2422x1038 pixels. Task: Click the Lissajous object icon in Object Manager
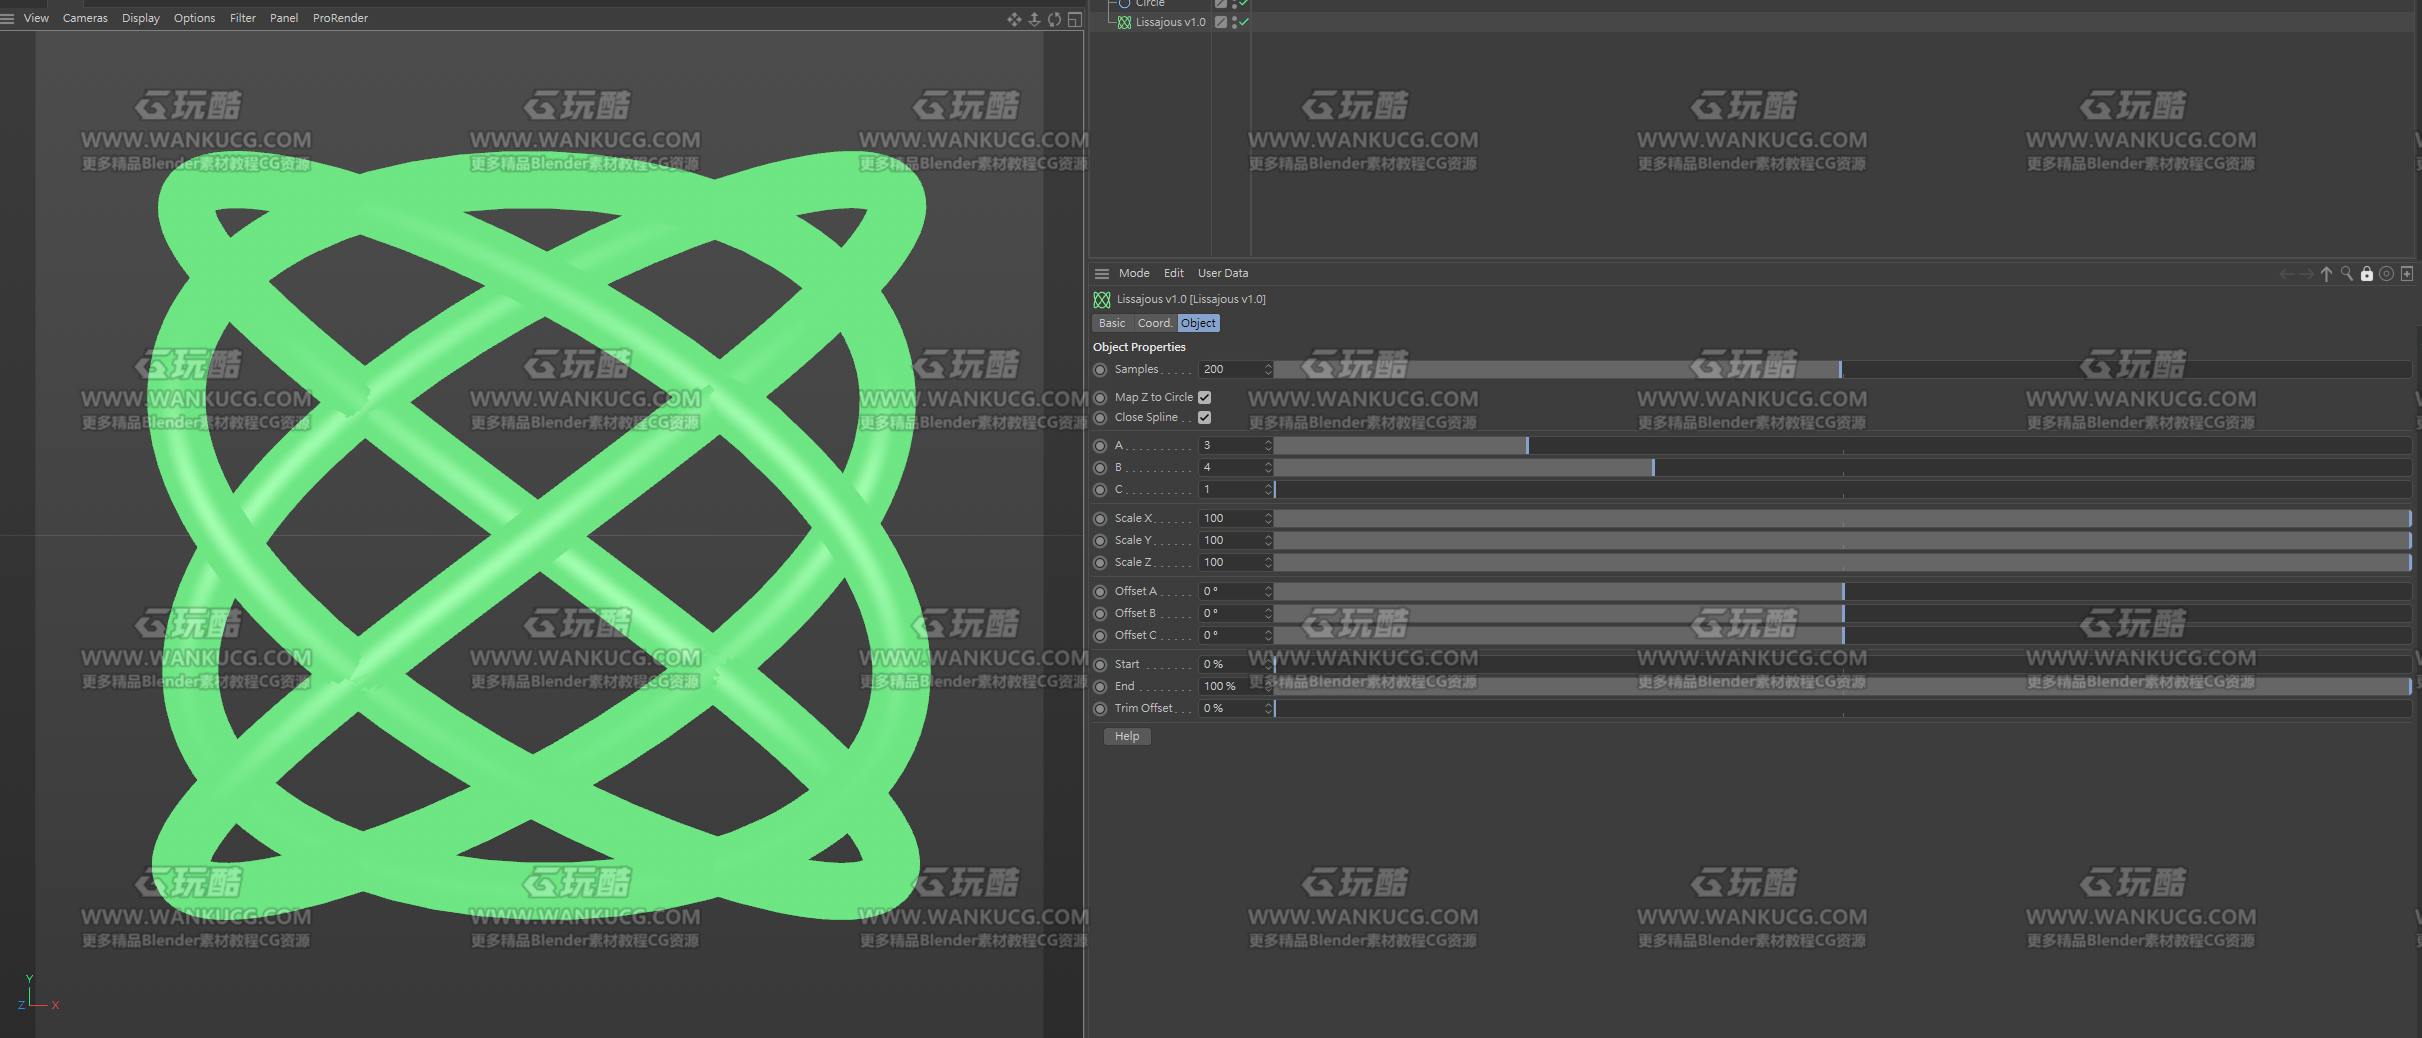click(x=1124, y=22)
